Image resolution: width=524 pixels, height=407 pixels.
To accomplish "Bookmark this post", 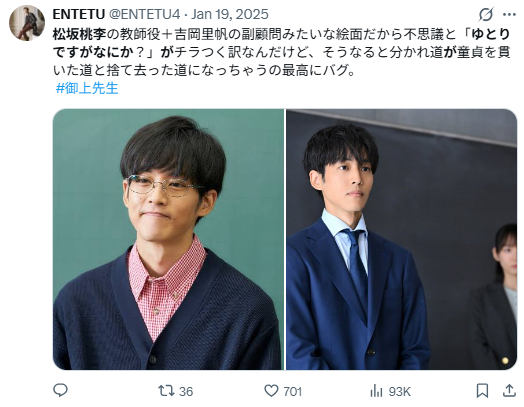I will 482,391.
